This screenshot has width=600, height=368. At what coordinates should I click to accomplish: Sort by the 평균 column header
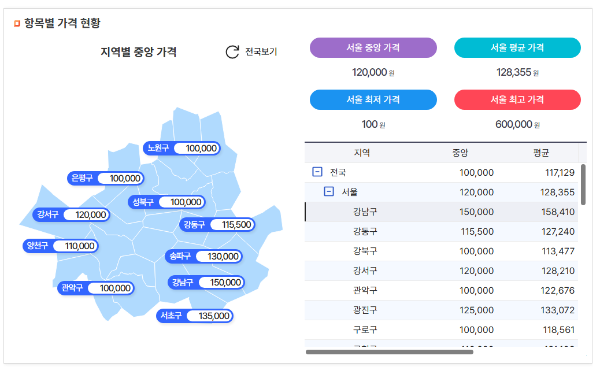click(x=541, y=153)
